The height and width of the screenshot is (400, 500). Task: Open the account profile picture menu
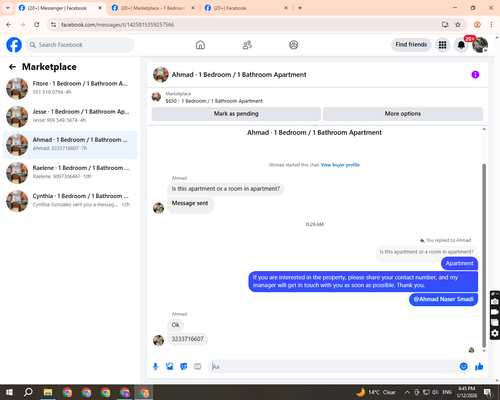pos(480,45)
